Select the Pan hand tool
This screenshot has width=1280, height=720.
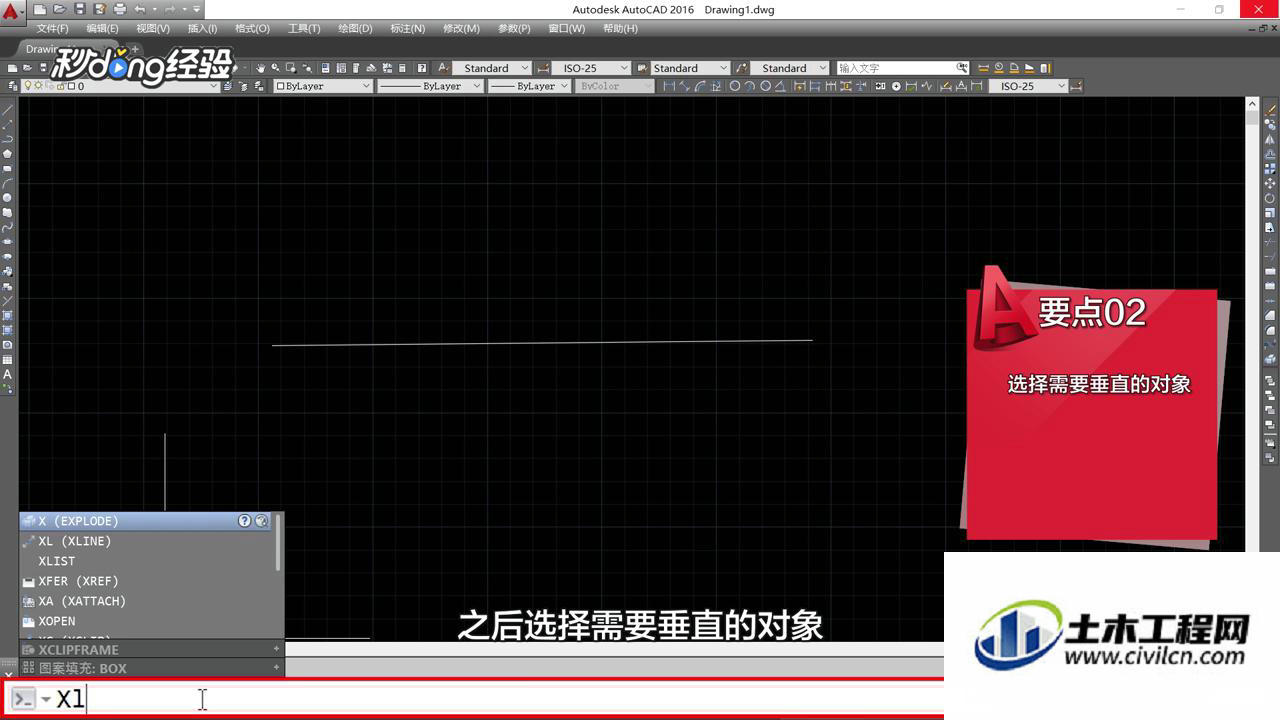pos(260,68)
